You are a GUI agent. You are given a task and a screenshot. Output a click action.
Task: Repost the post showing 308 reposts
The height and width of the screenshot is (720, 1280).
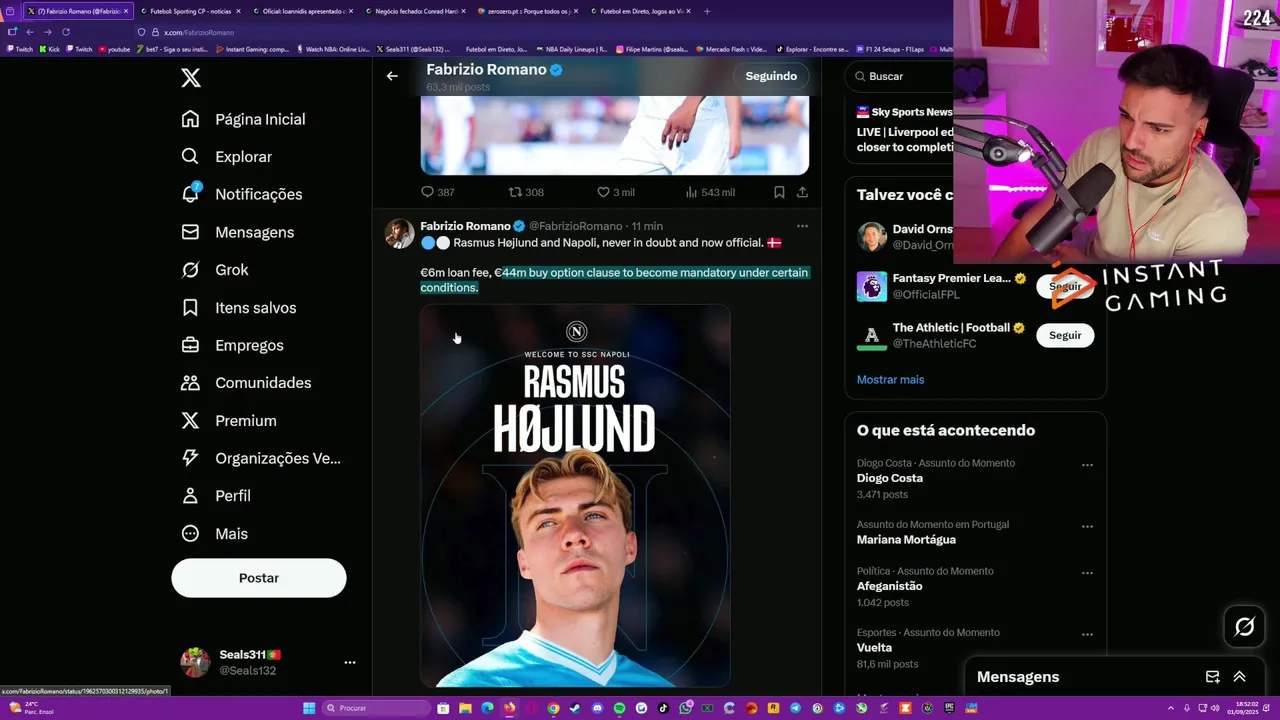pos(526,192)
